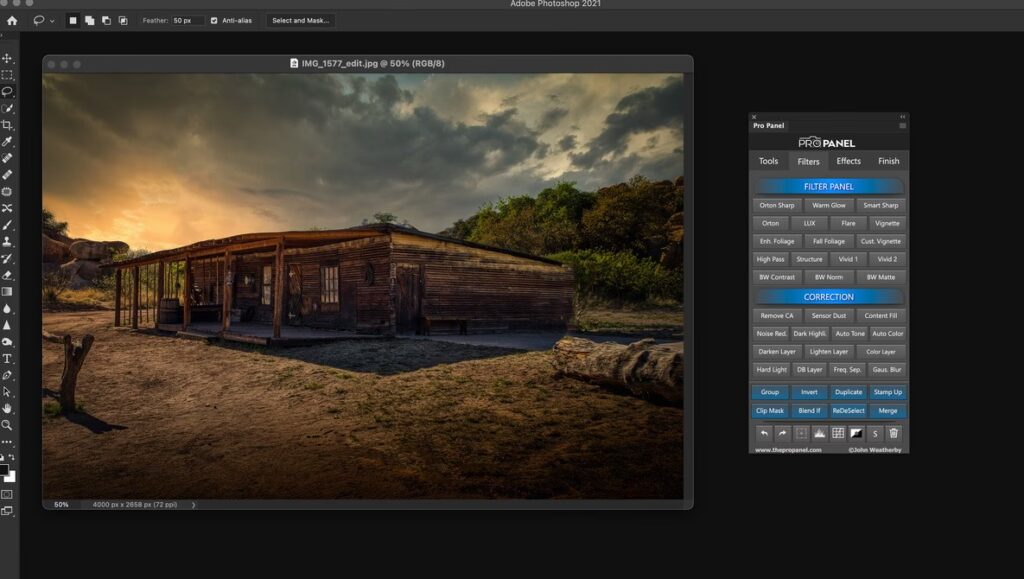Enable Add to Selection mode

click(x=89, y=20)
